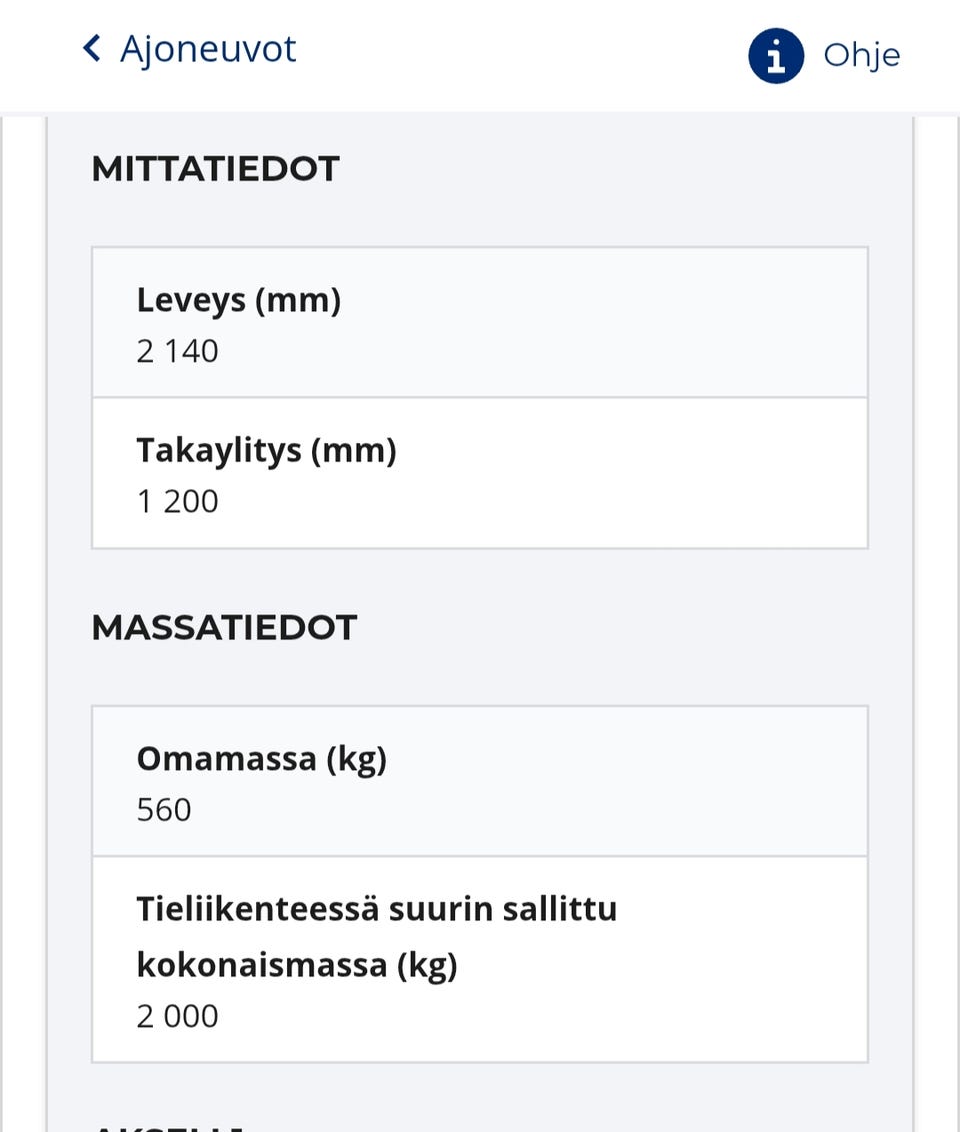Click the MITTATIEDOT section heading

point(215,169)
